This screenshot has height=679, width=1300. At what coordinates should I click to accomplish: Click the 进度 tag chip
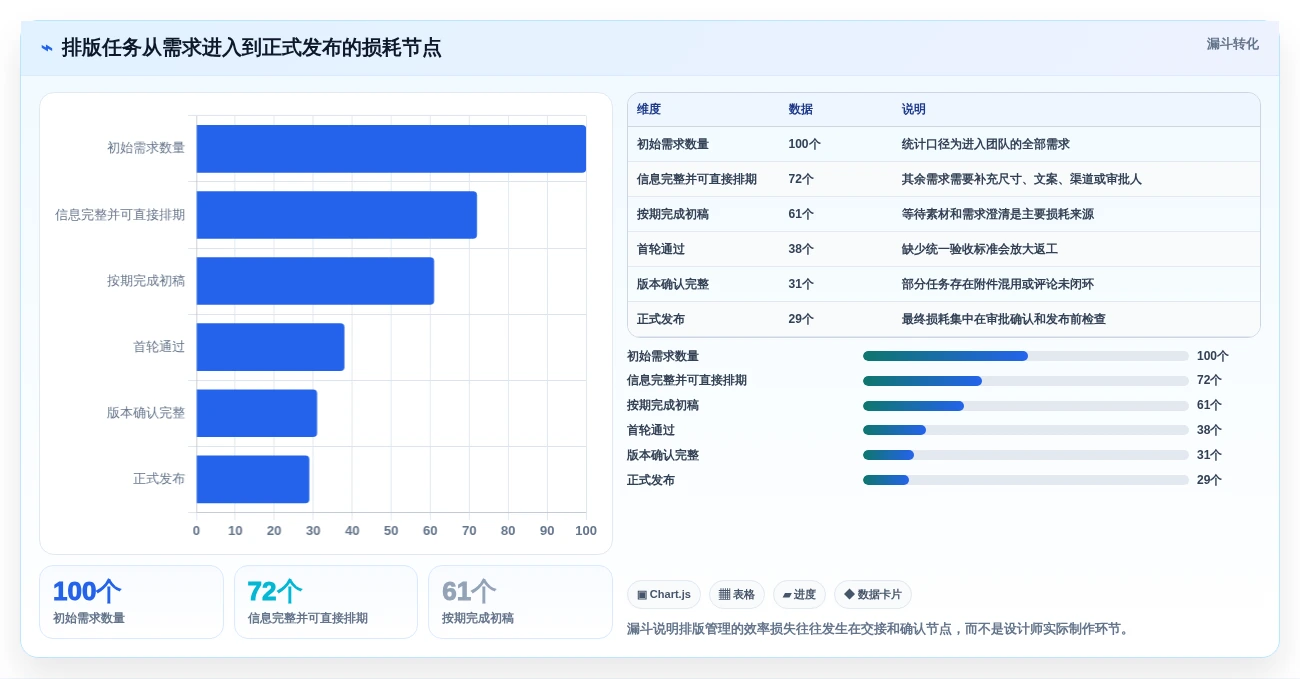(799, 594)
